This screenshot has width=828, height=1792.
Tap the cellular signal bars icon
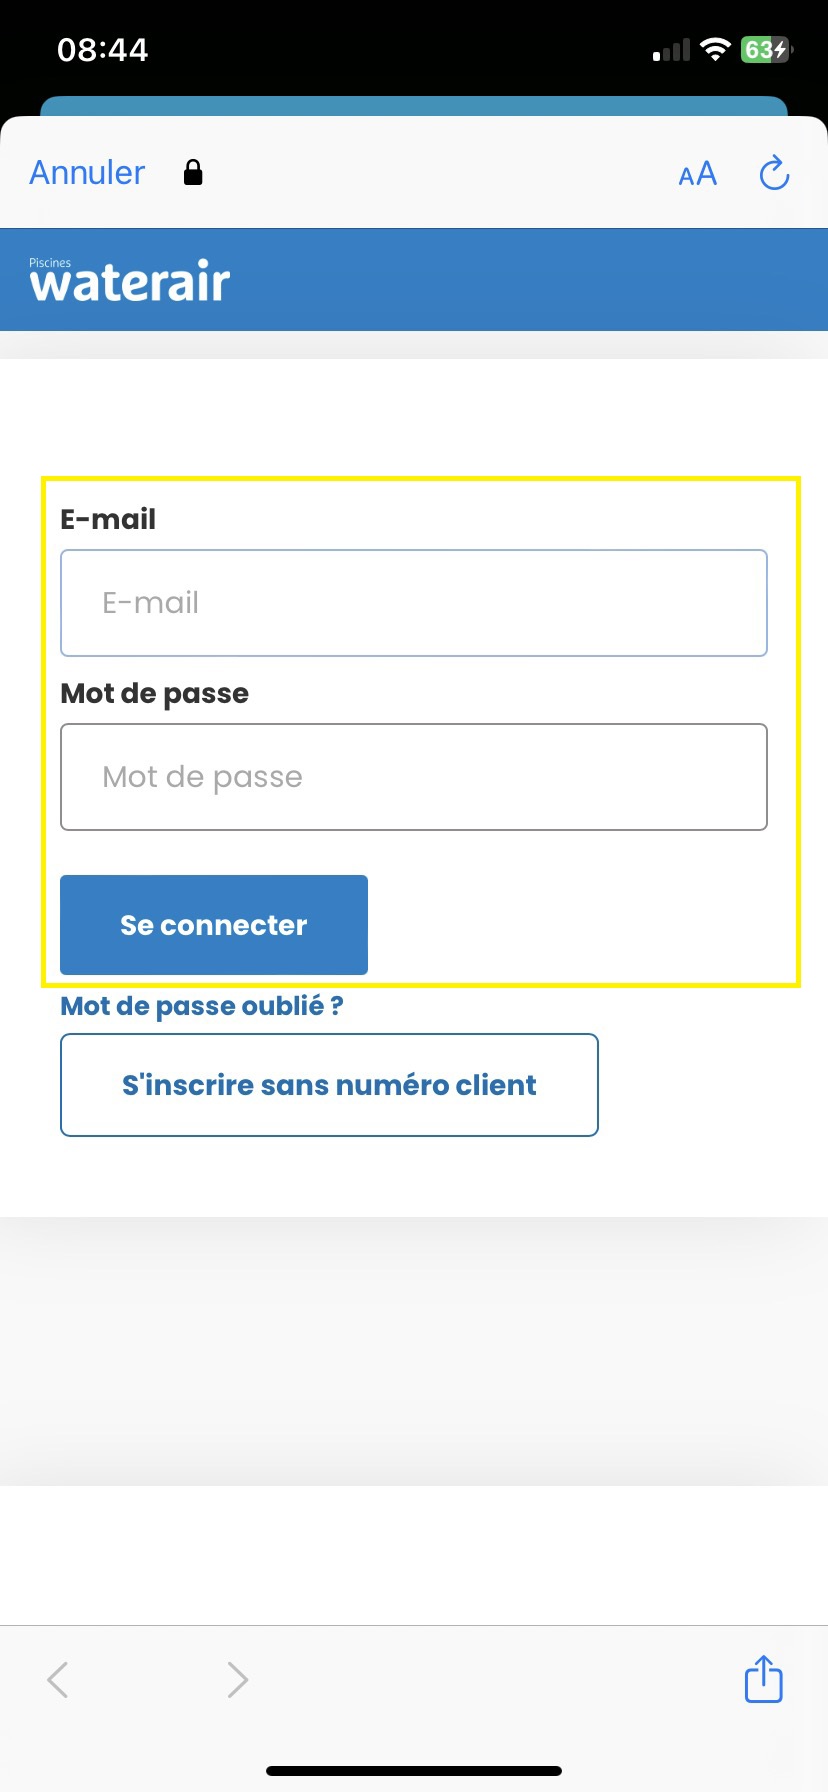click(671, 51)
